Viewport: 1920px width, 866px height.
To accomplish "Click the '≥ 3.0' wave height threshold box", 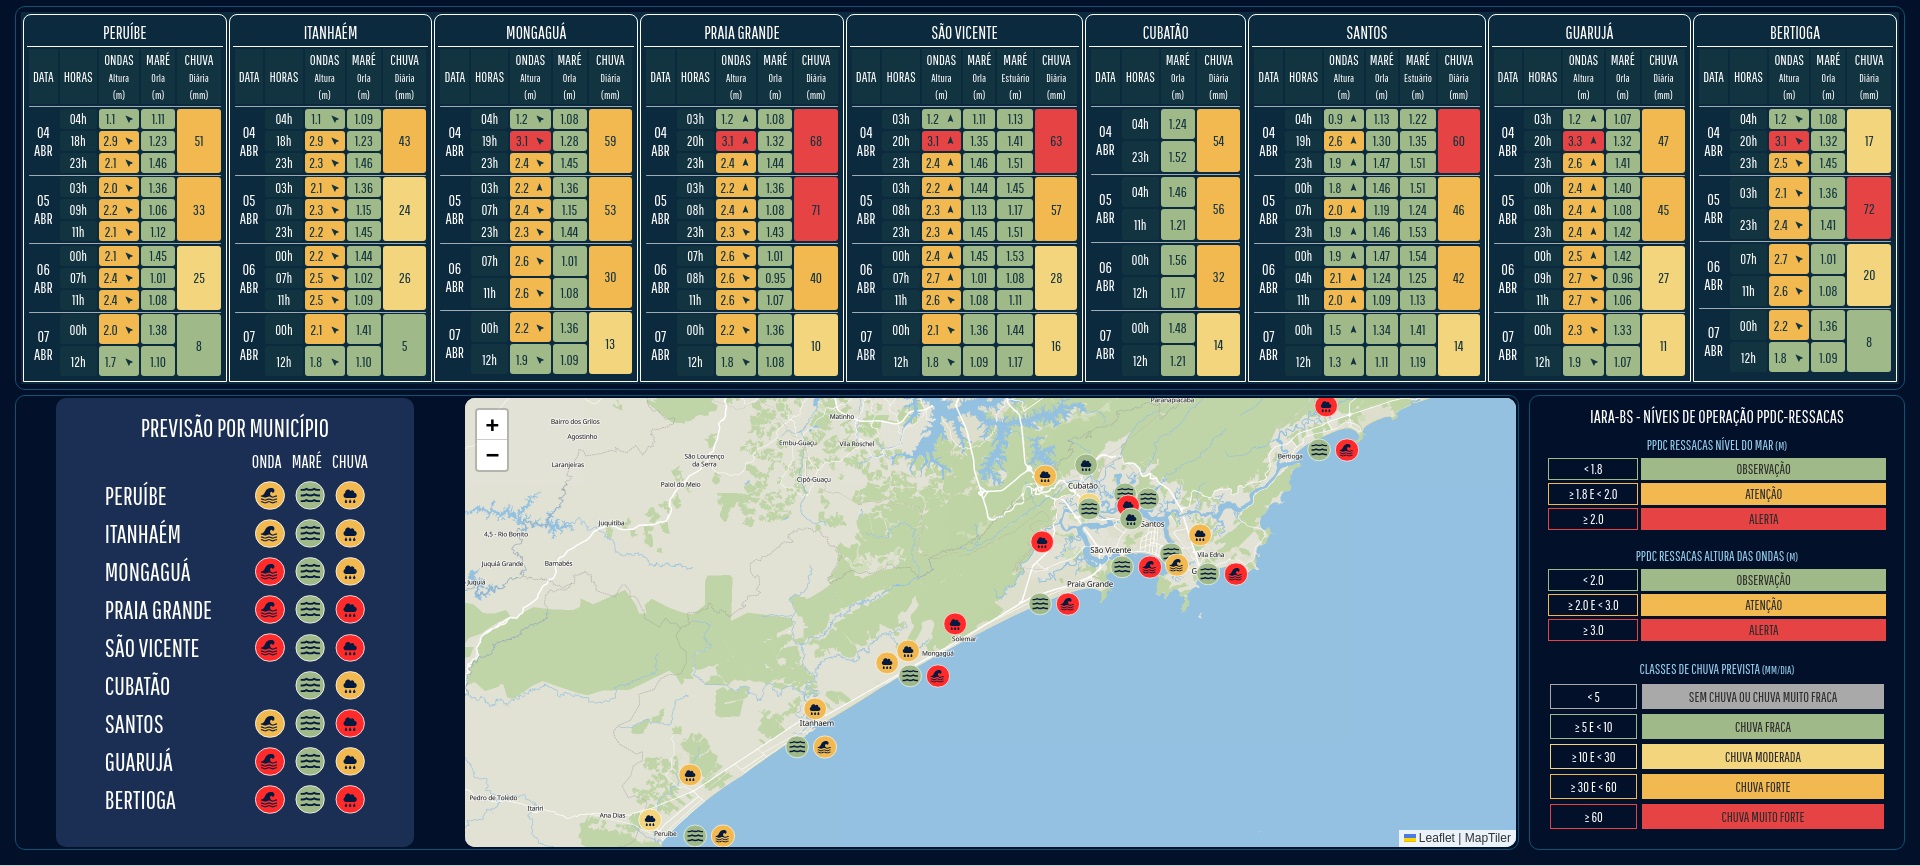I will pos(1593,630).
